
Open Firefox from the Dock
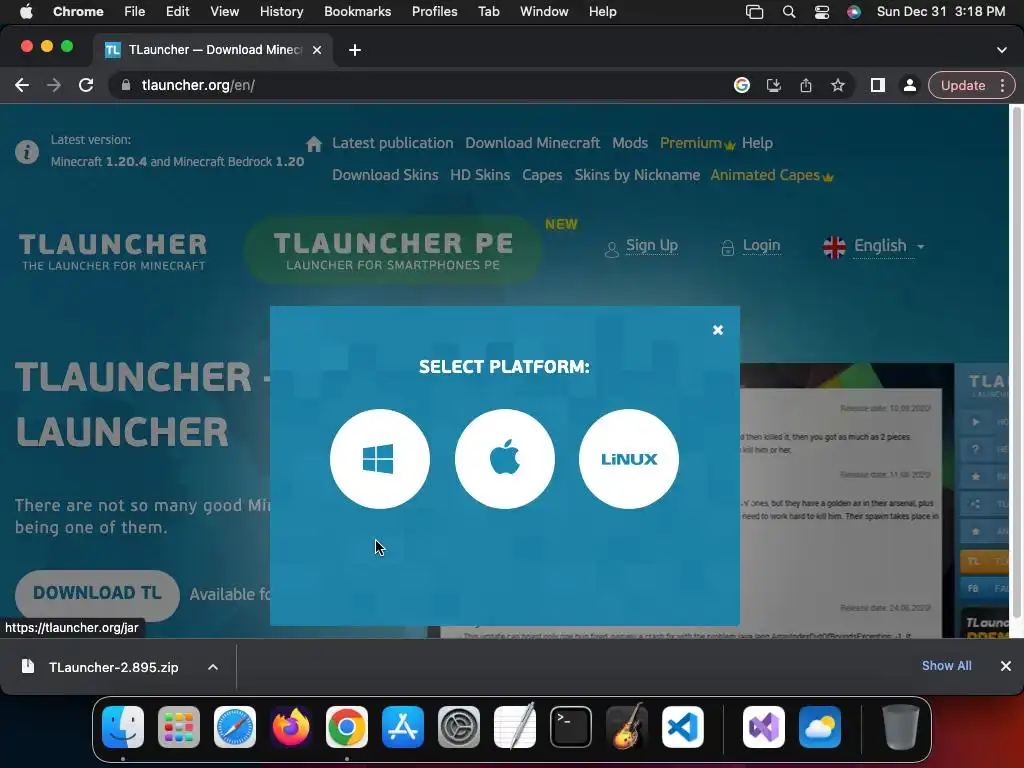(x=291, y=727)
